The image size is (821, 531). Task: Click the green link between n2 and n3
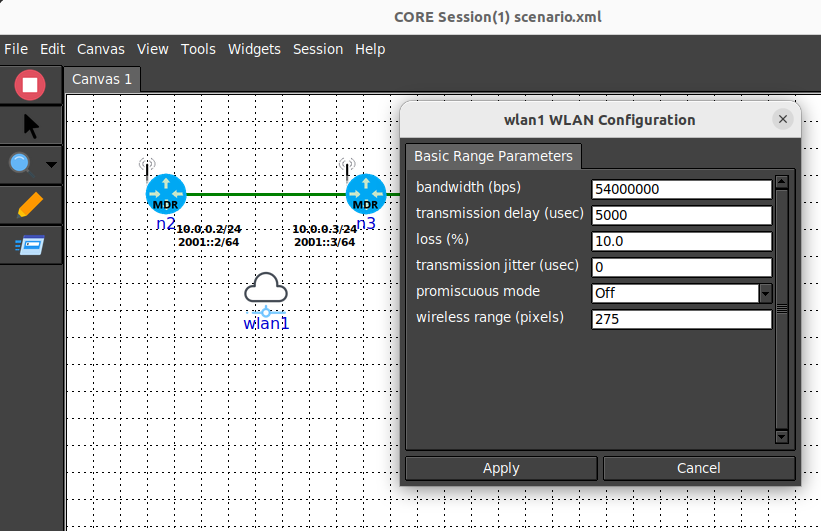266,195
